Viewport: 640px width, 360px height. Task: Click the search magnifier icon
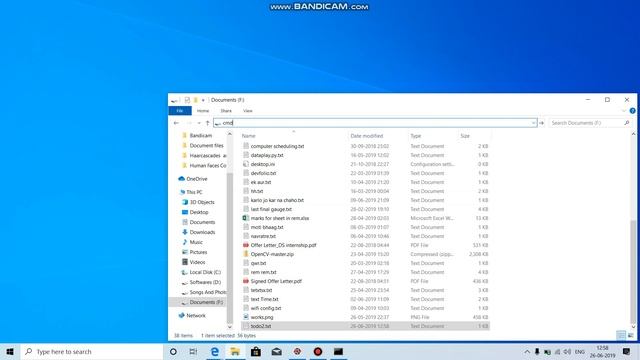coord(627,123)
